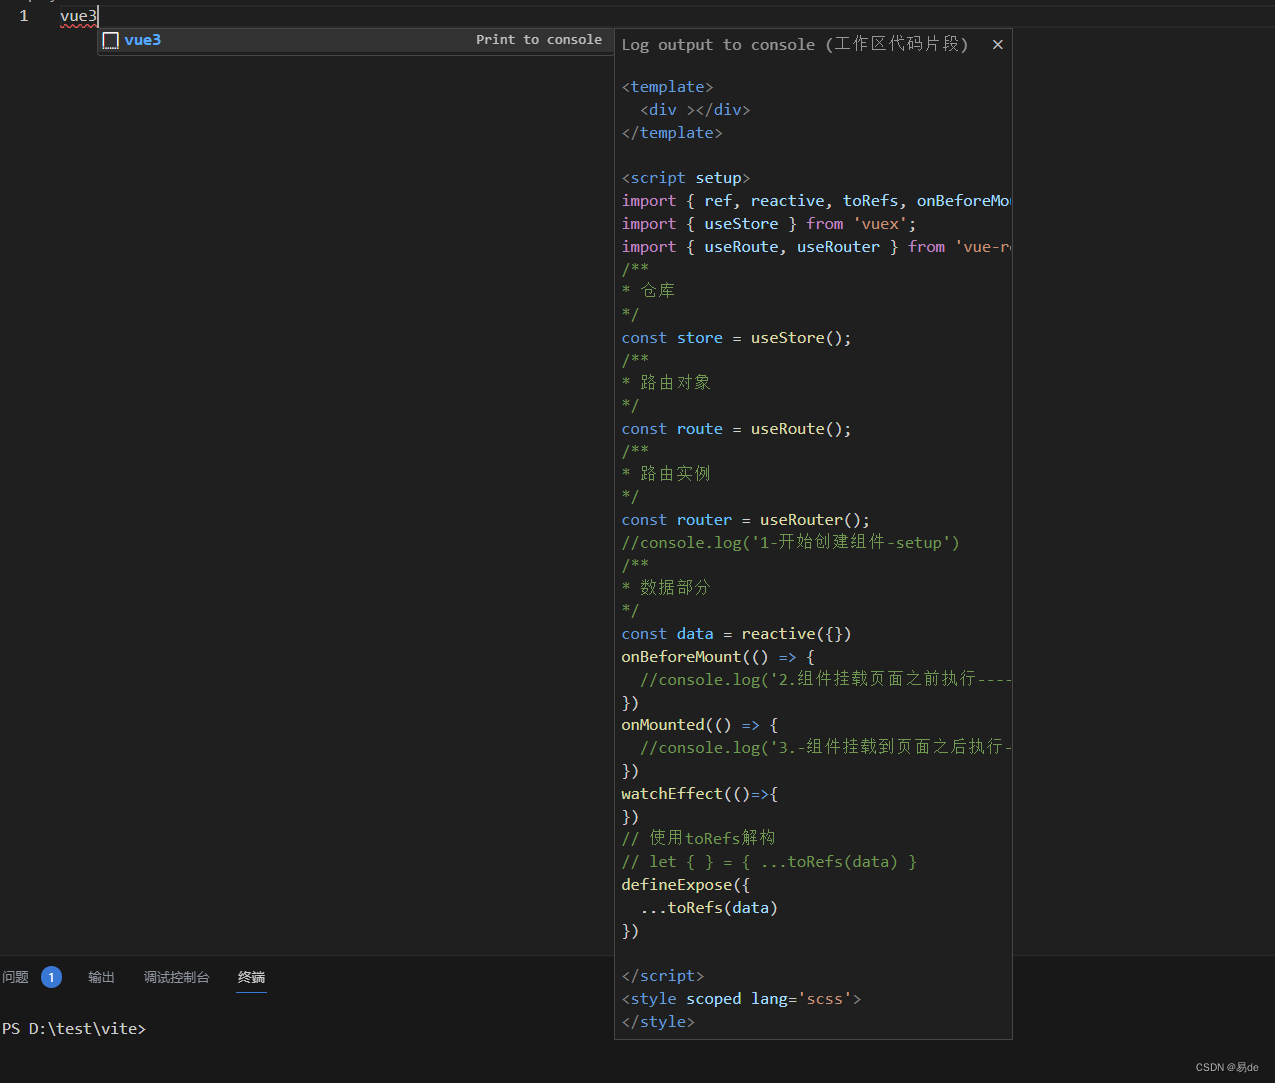Click the terminal prompt PS D:\test\vite>
Screen dimensions: 1275x1083
(74, 1028)
